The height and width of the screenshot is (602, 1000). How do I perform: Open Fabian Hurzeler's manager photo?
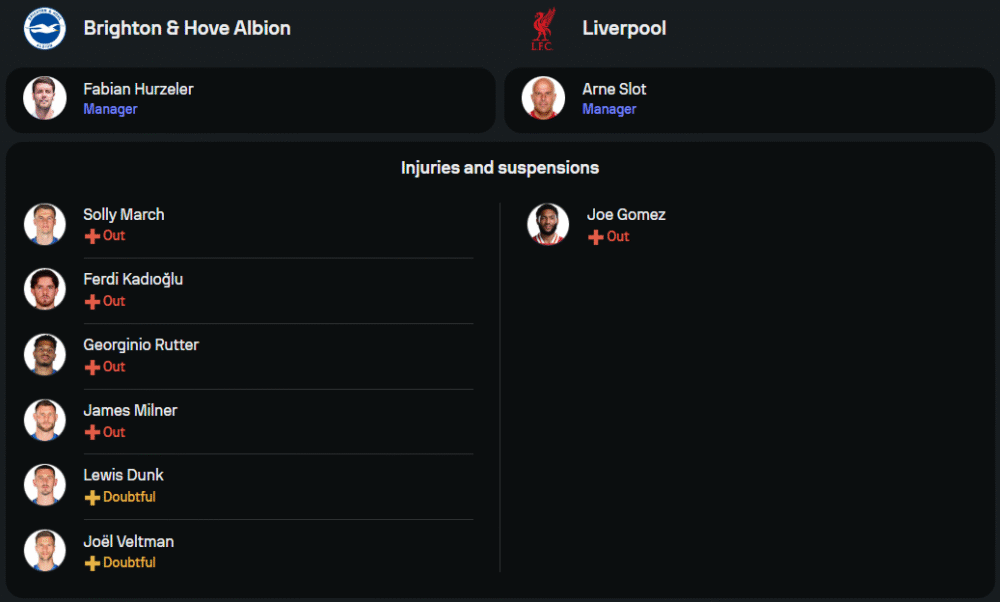click(x=44, y=98)
